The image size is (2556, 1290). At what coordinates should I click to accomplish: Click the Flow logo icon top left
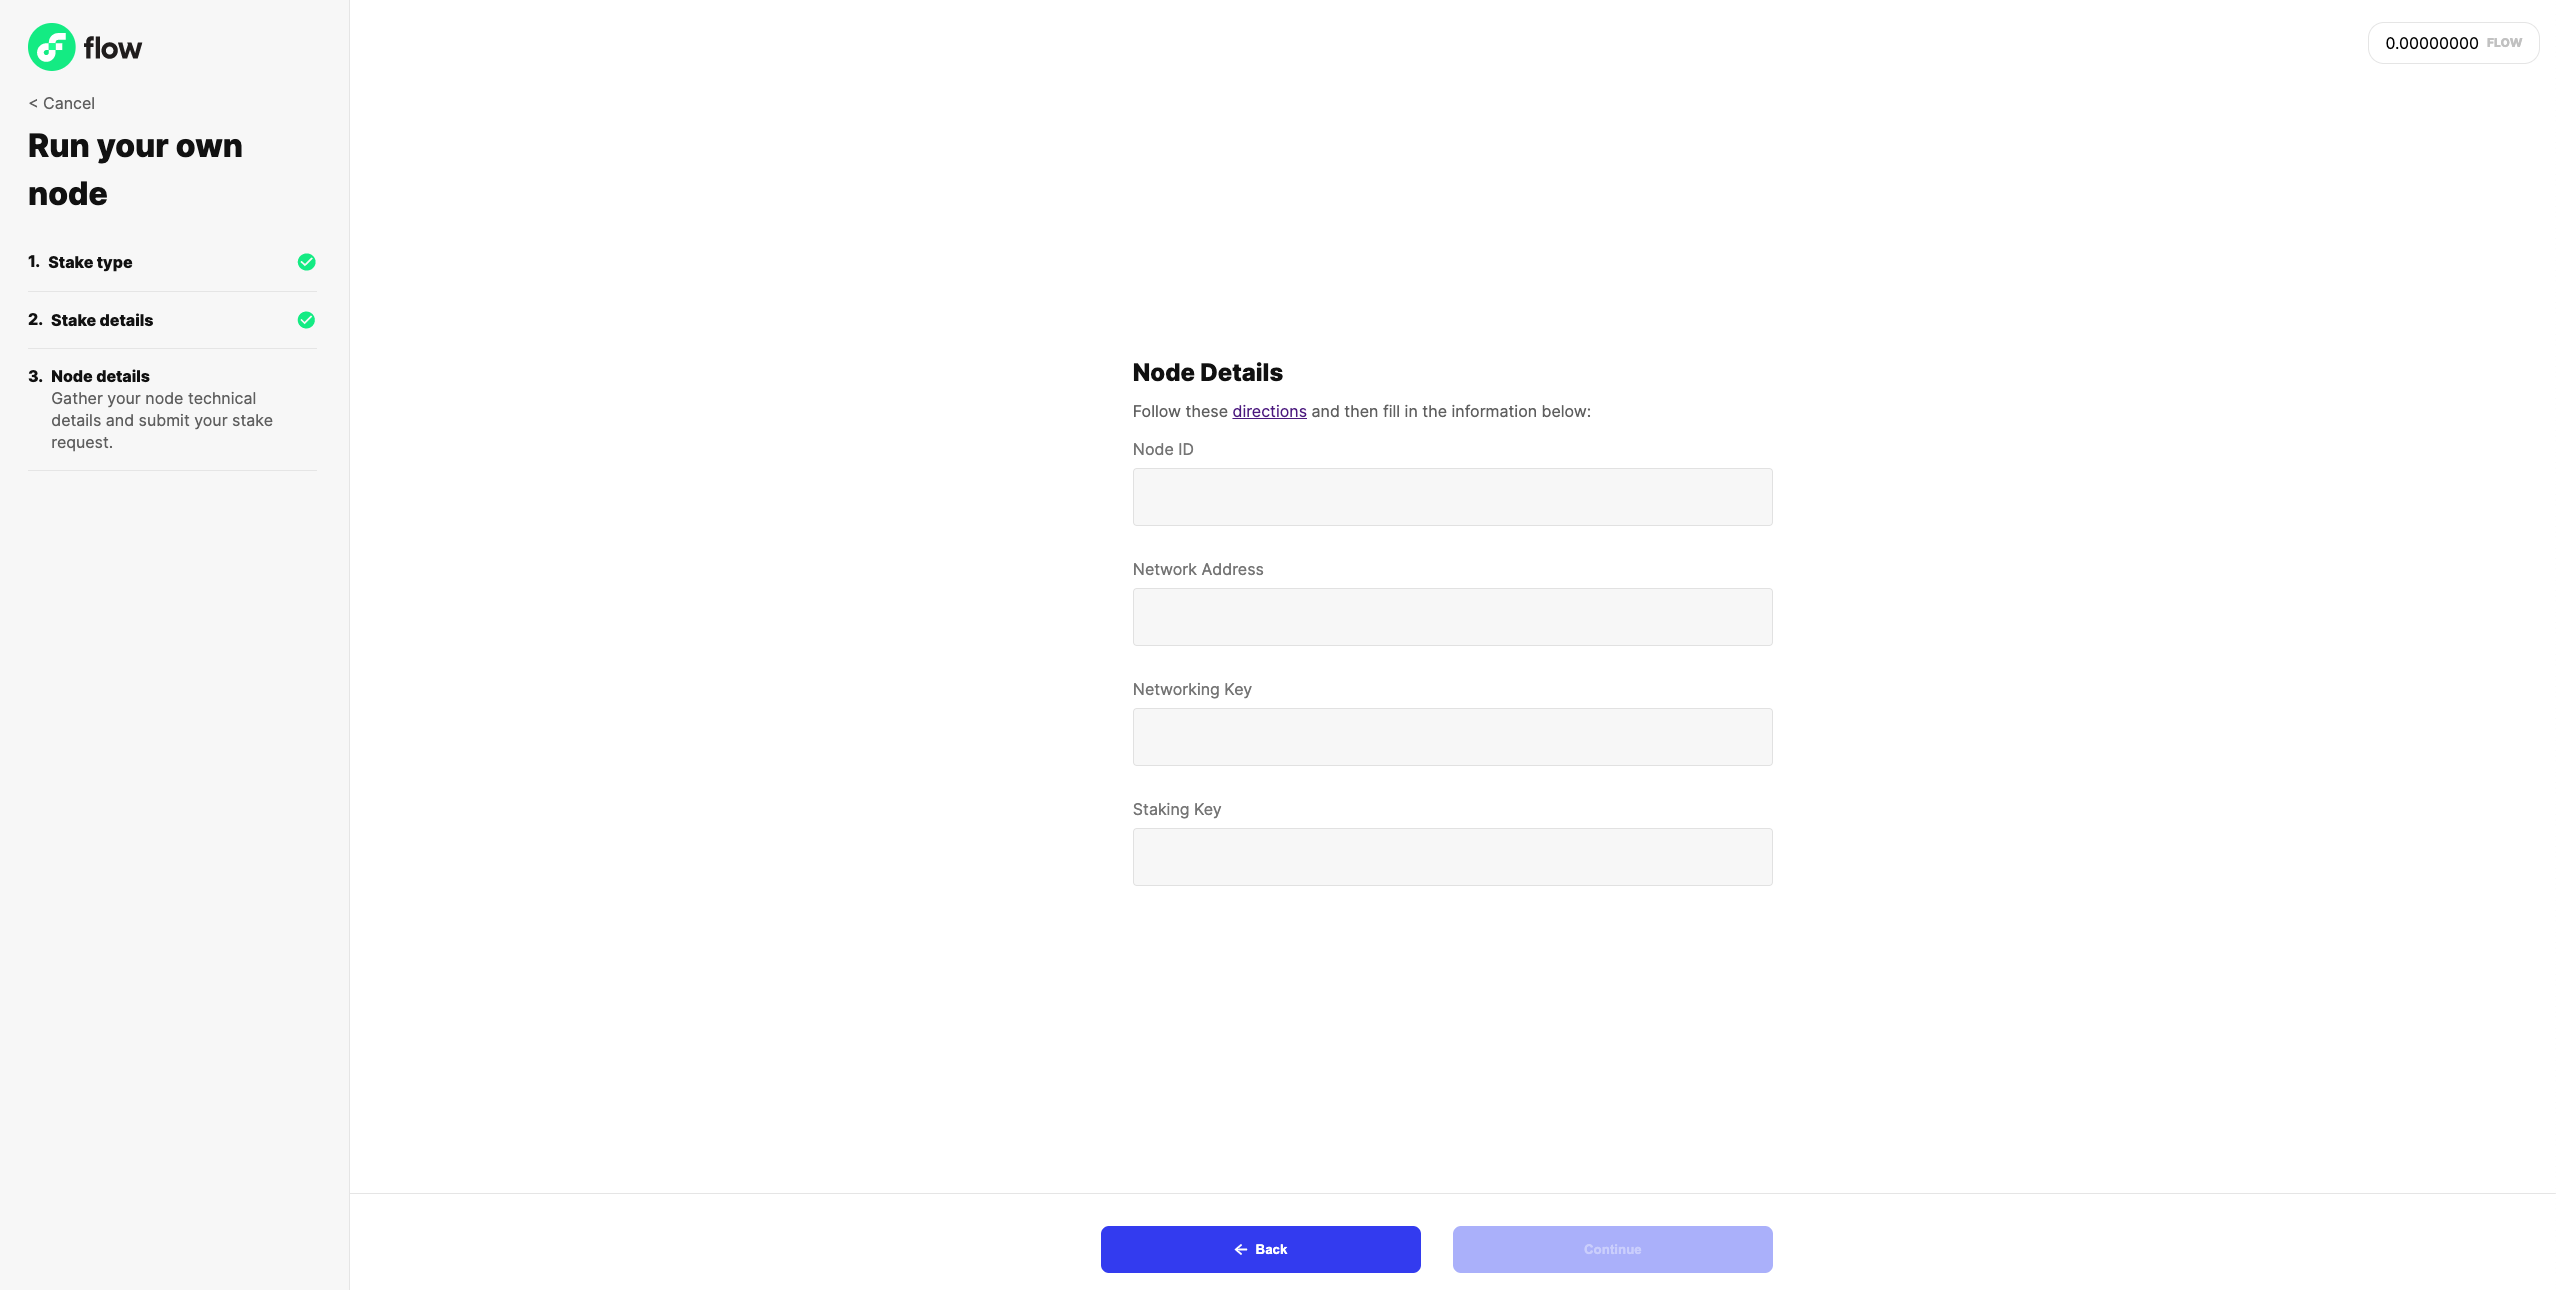coord(51,46)
